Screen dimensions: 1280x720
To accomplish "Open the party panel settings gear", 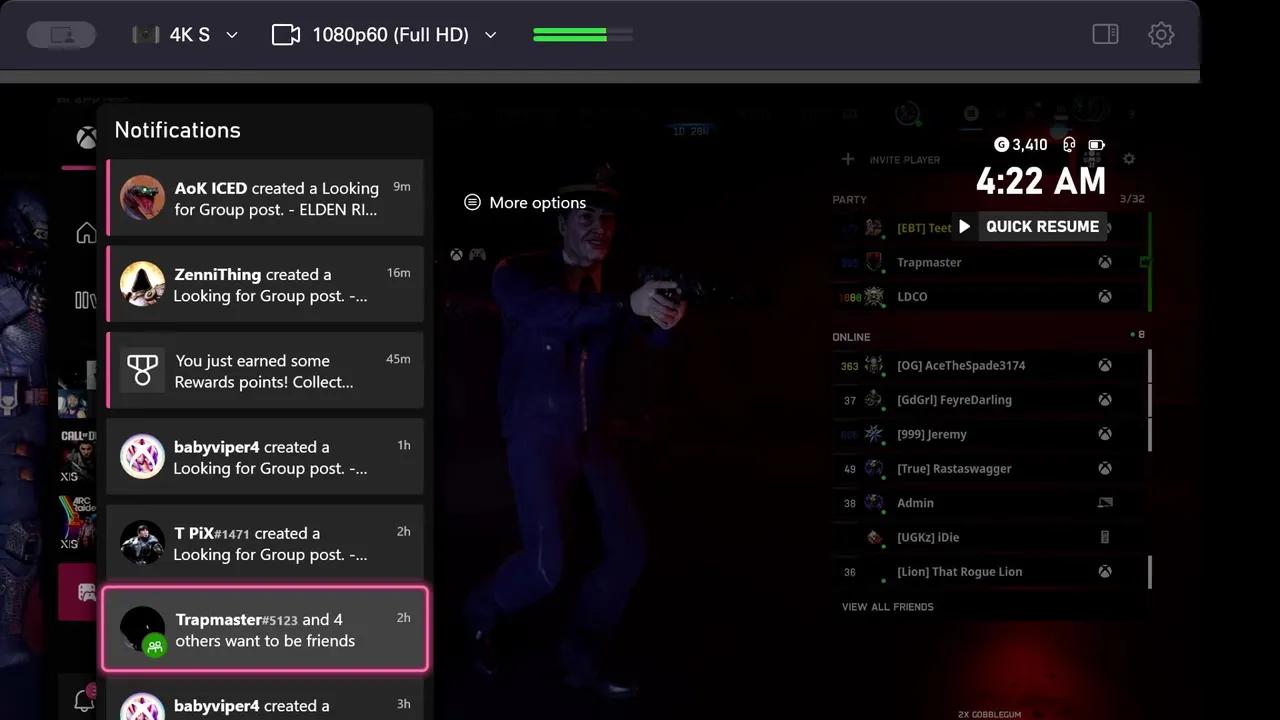I will tap(1129, 159).
